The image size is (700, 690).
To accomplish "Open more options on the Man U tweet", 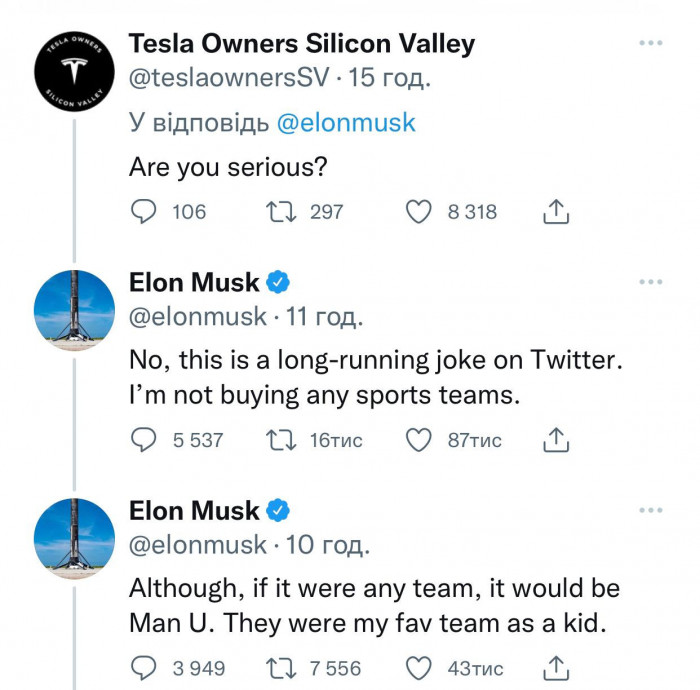I will [650, 510].
